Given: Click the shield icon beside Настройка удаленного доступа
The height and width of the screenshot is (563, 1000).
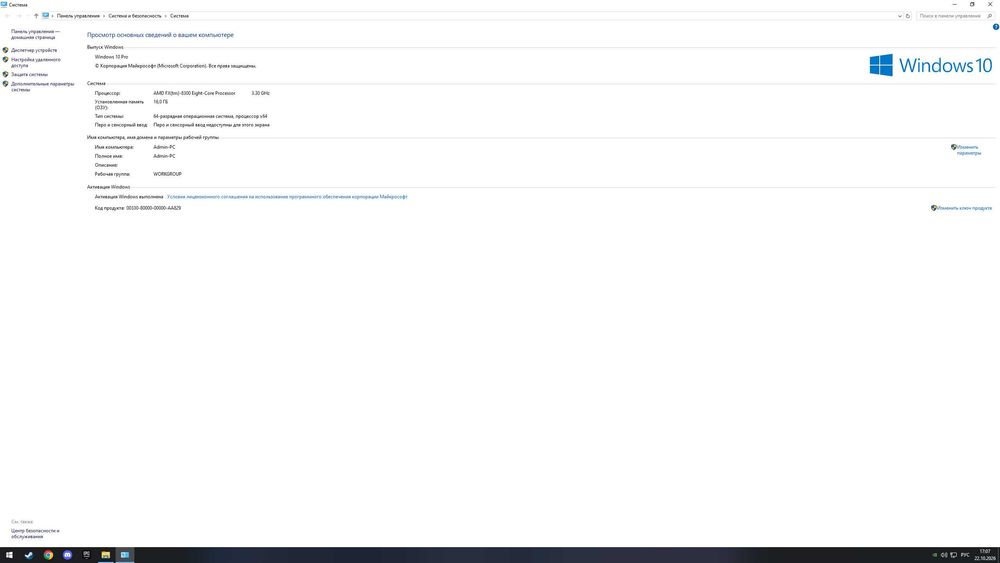Looking at the screenshot, I should (6, 59).
